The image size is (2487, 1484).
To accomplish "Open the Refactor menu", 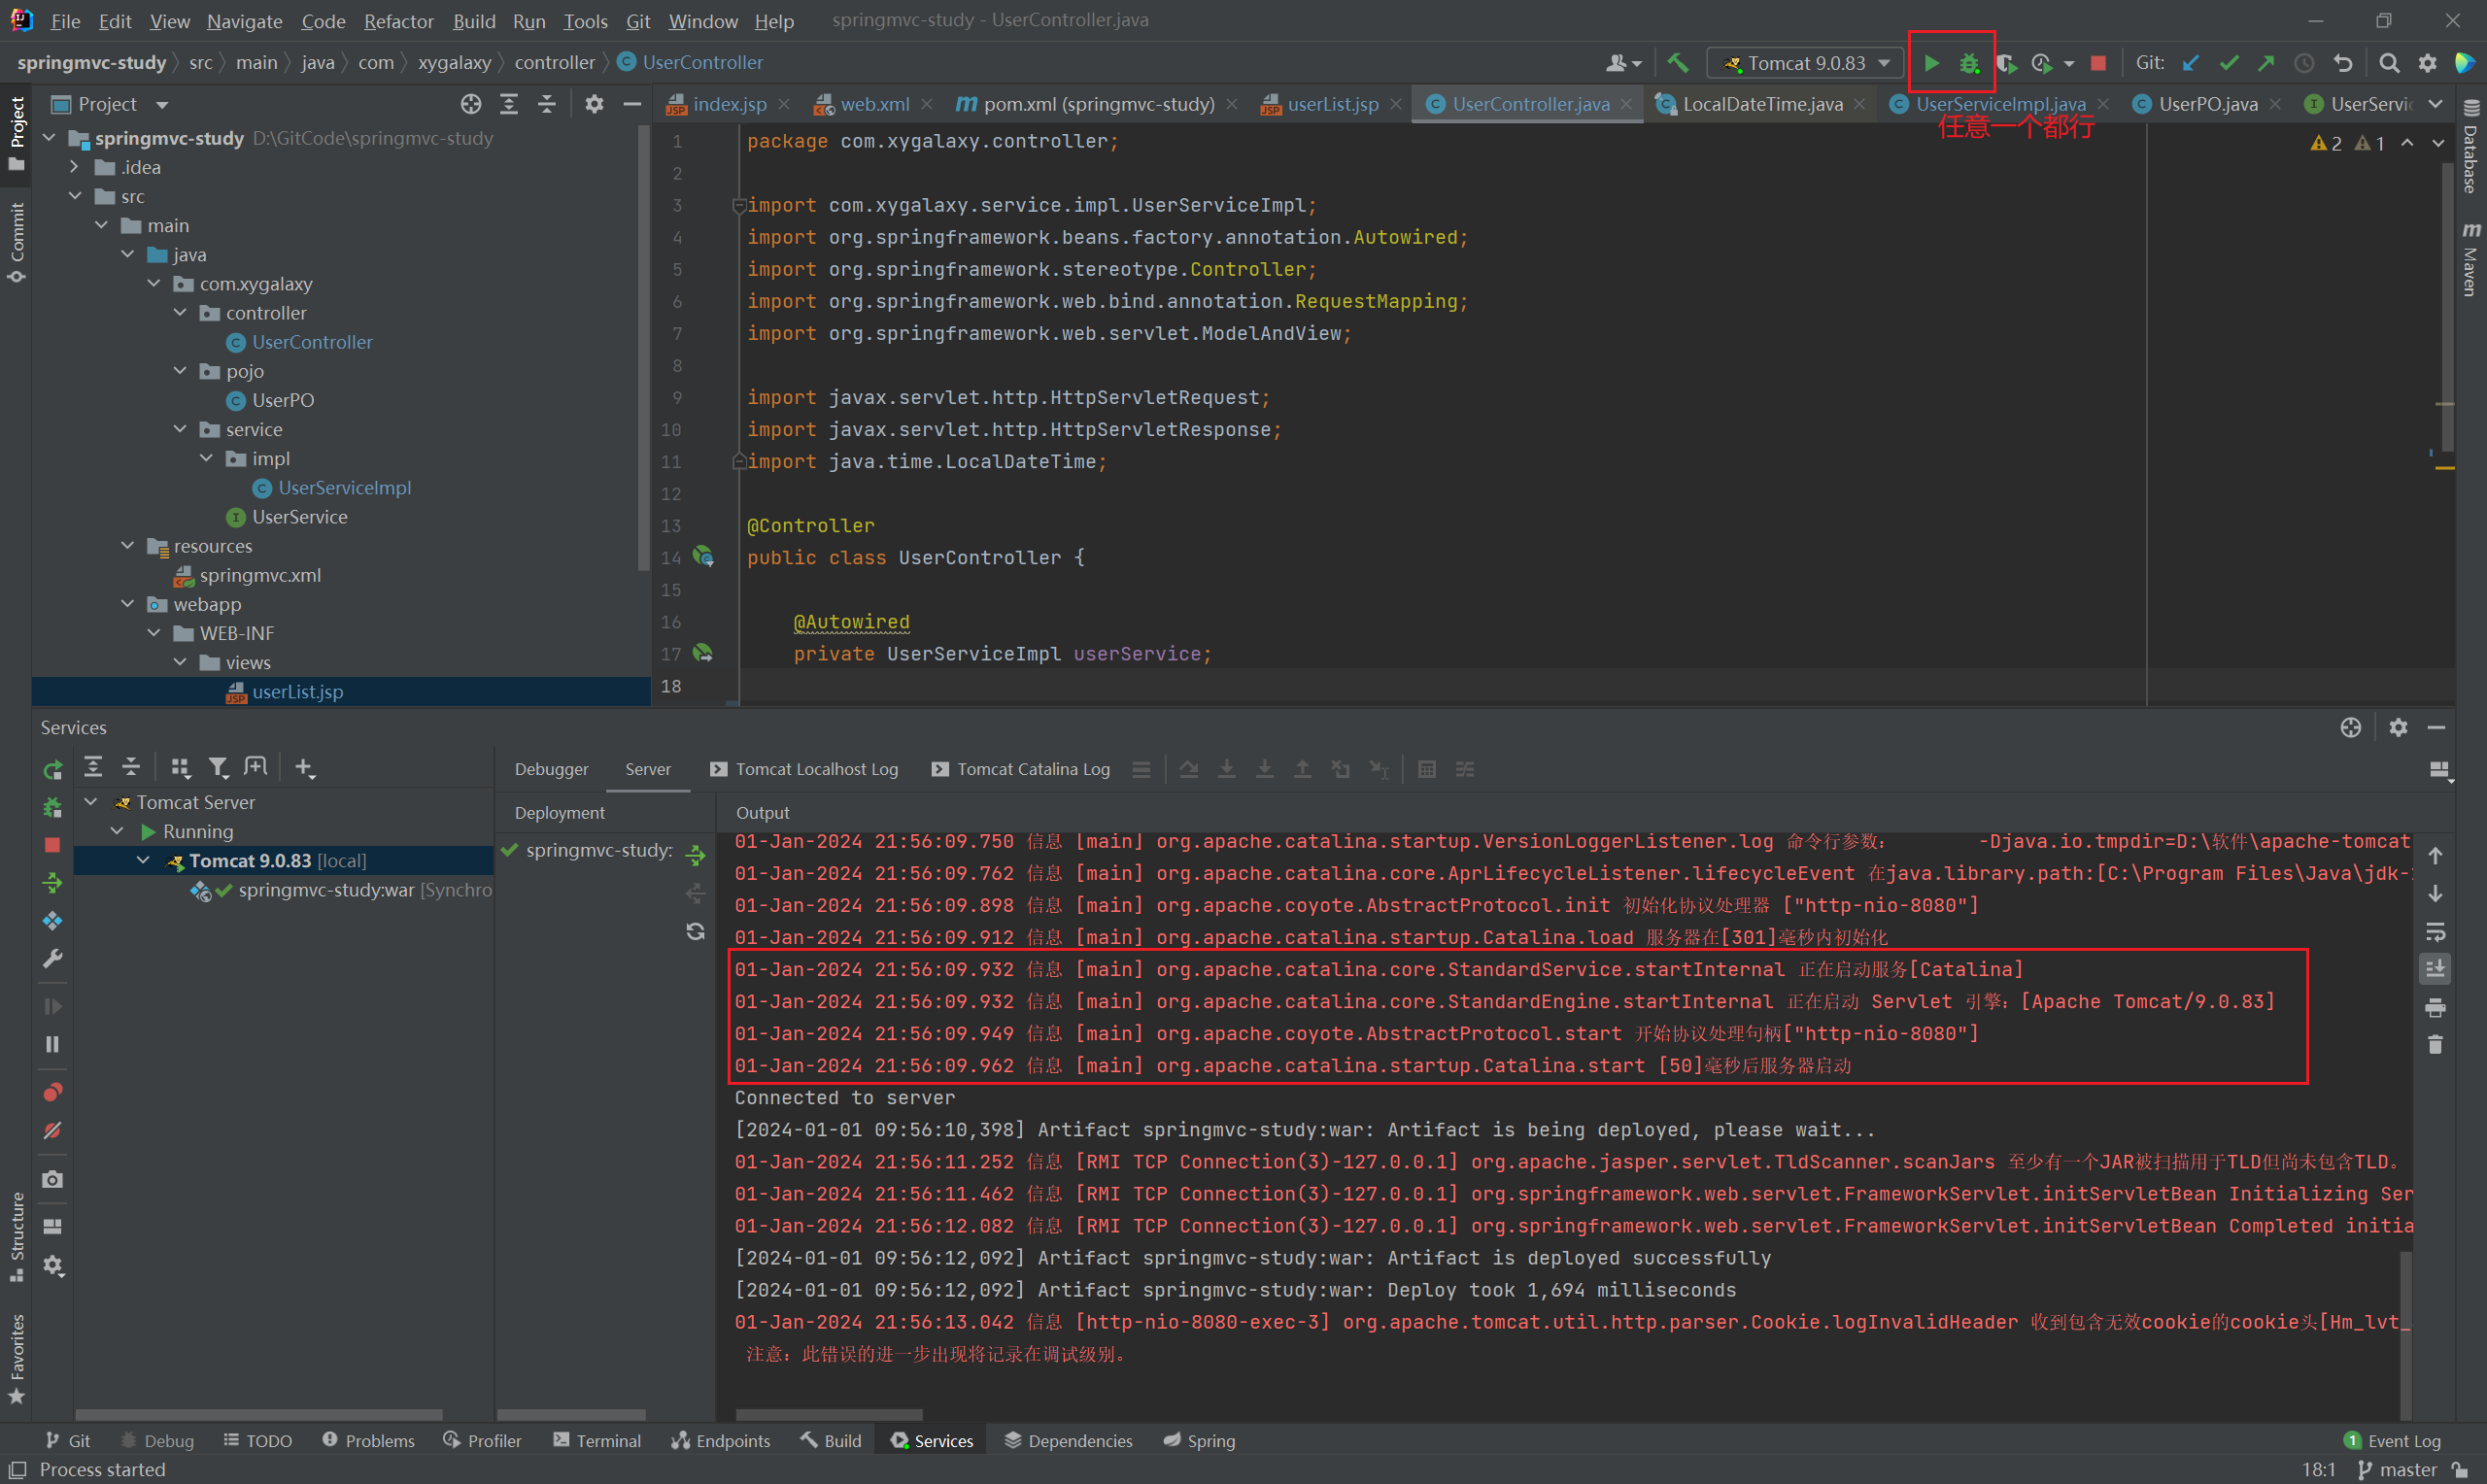I will click(398, 21).
